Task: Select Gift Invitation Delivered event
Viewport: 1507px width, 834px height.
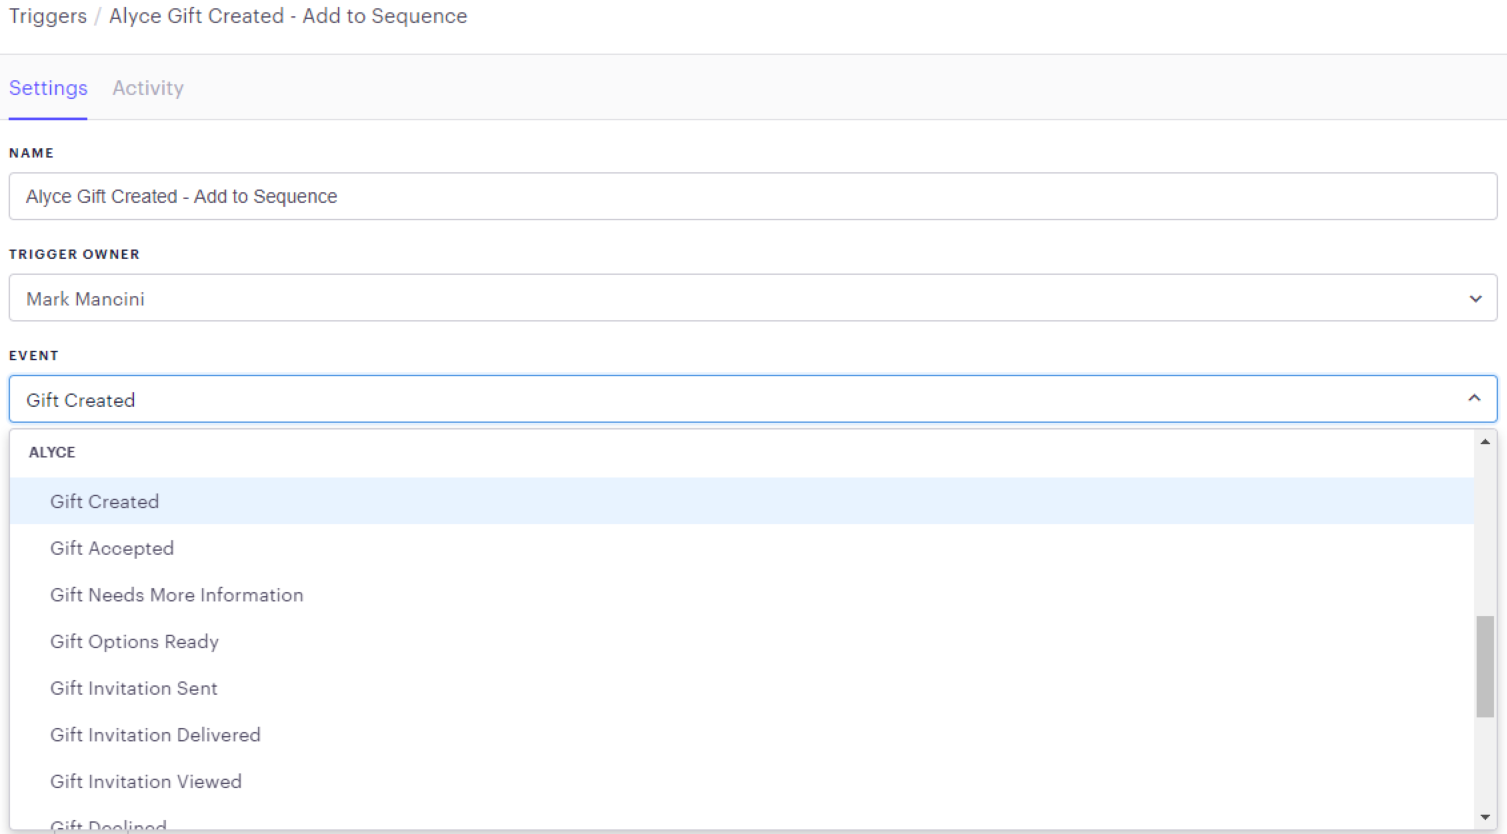Action: coord(155,735)
